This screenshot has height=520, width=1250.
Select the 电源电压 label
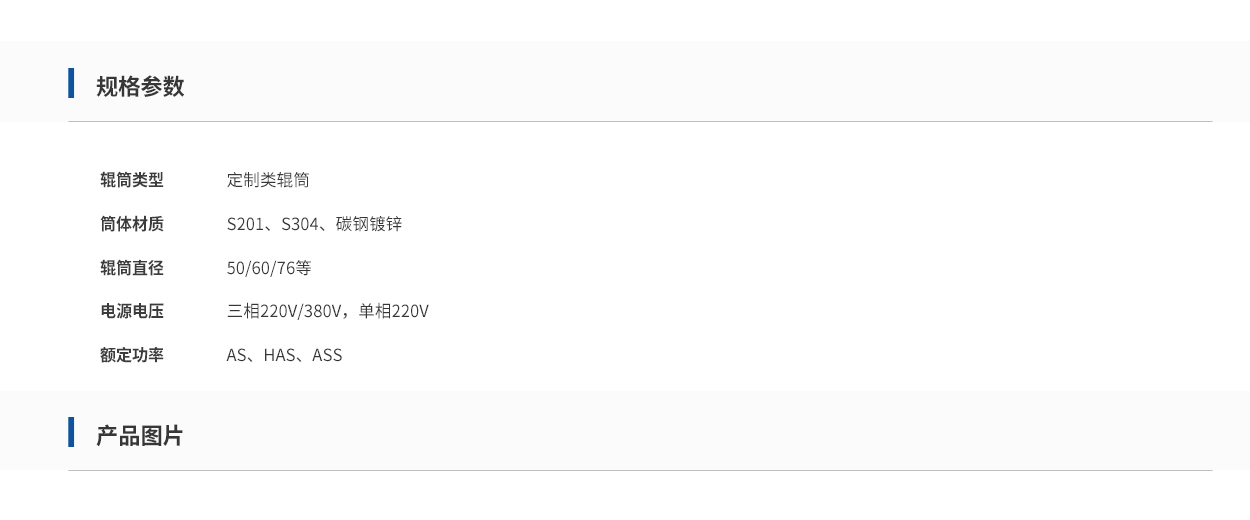click(x=131, y=311)
